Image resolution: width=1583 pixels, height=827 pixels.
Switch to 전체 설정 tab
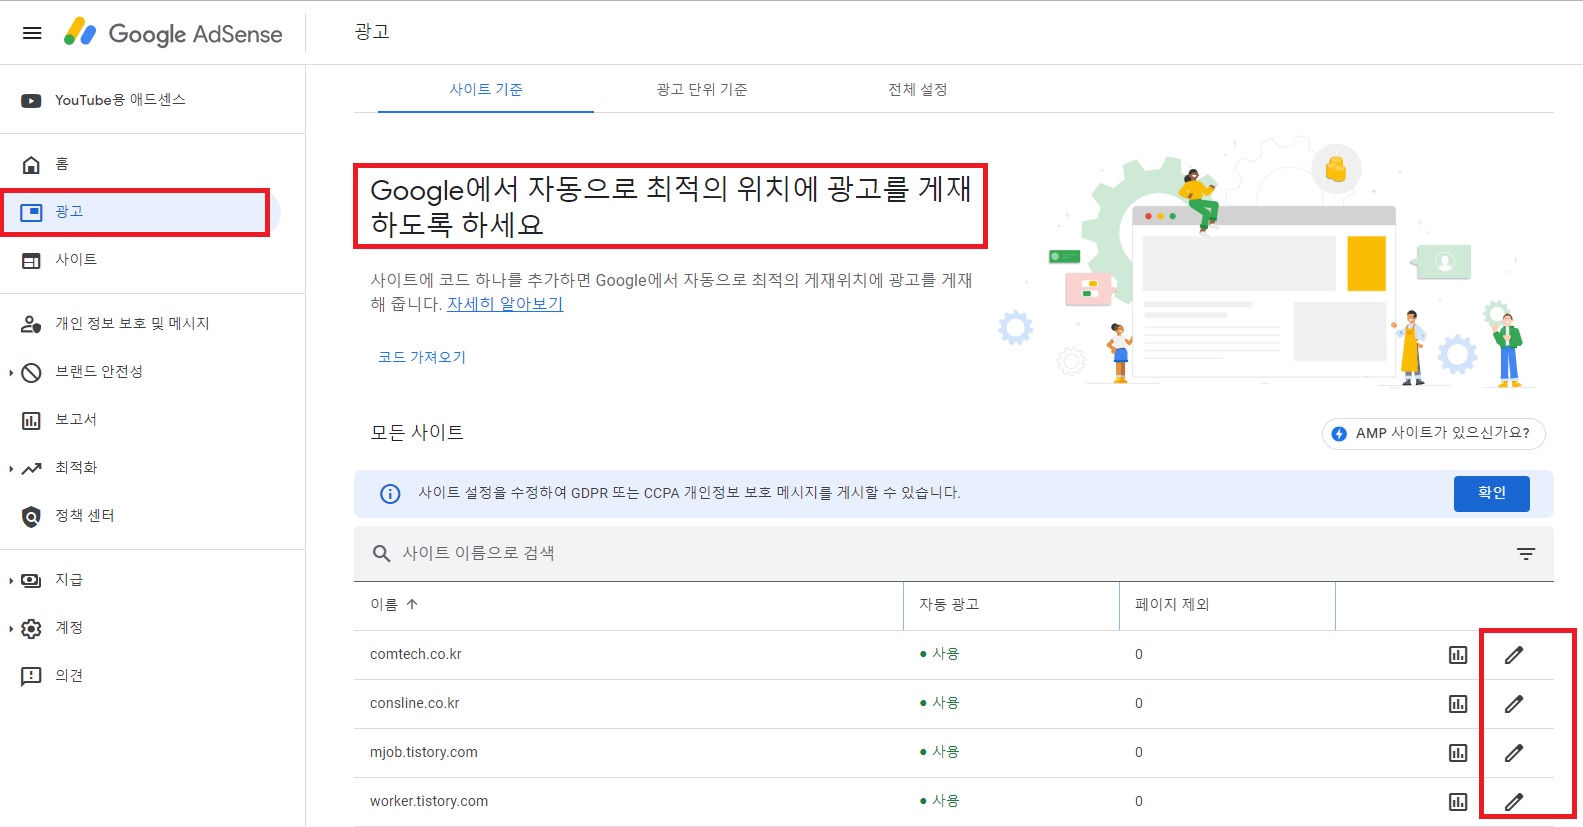point(918,89)
